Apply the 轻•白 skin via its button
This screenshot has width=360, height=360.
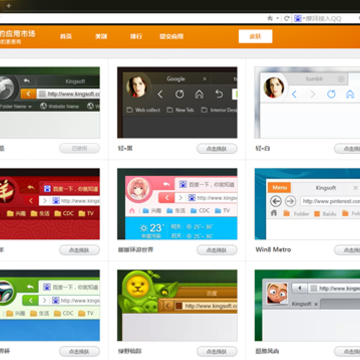[x=347, y=149]
